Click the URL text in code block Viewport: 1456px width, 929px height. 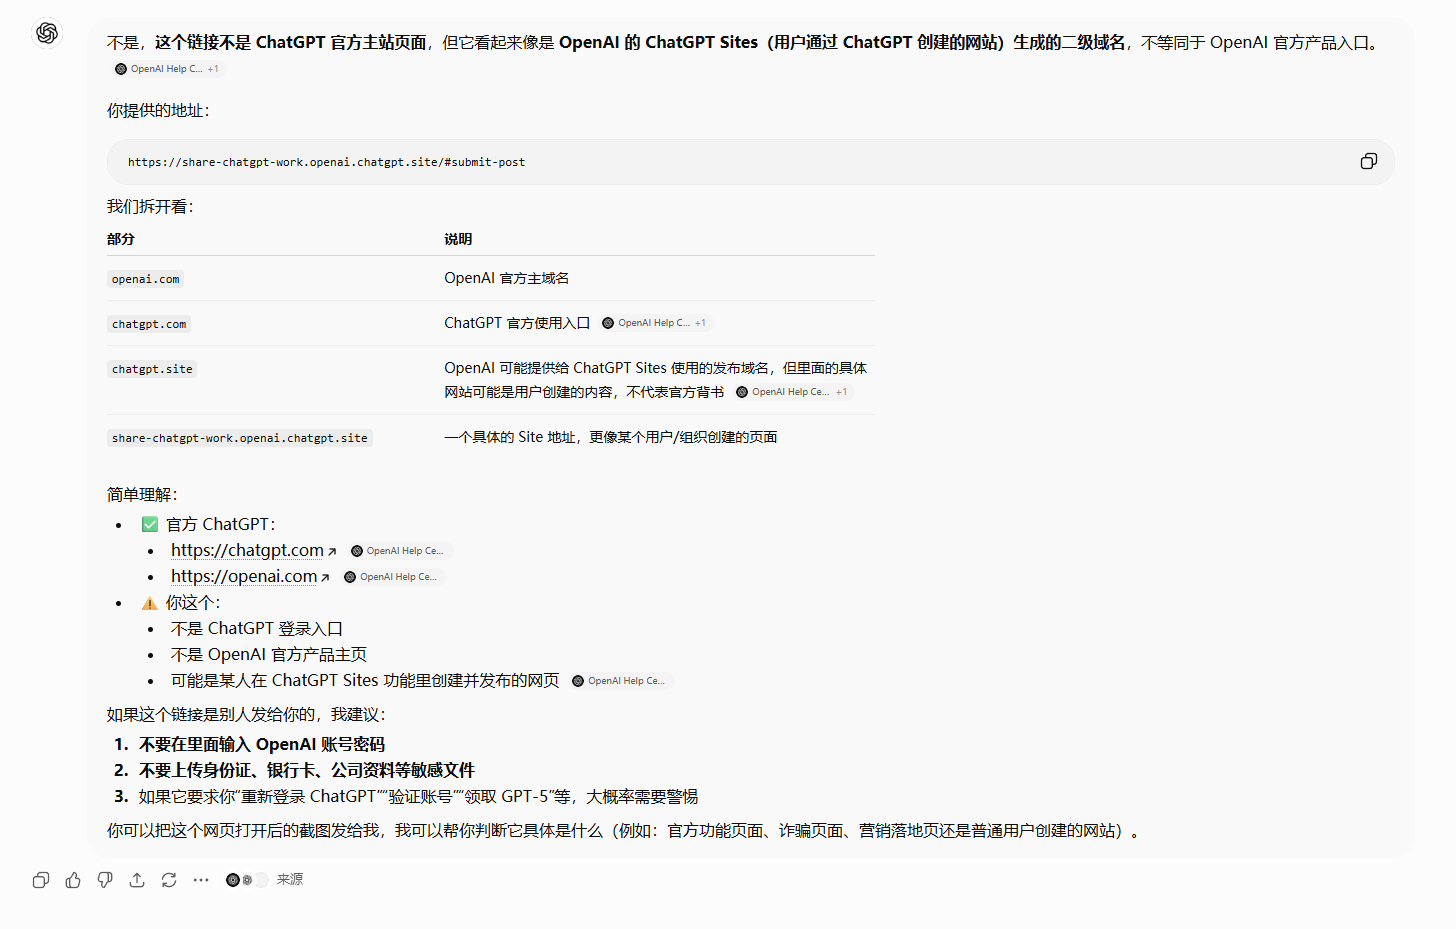click(326, 162)
